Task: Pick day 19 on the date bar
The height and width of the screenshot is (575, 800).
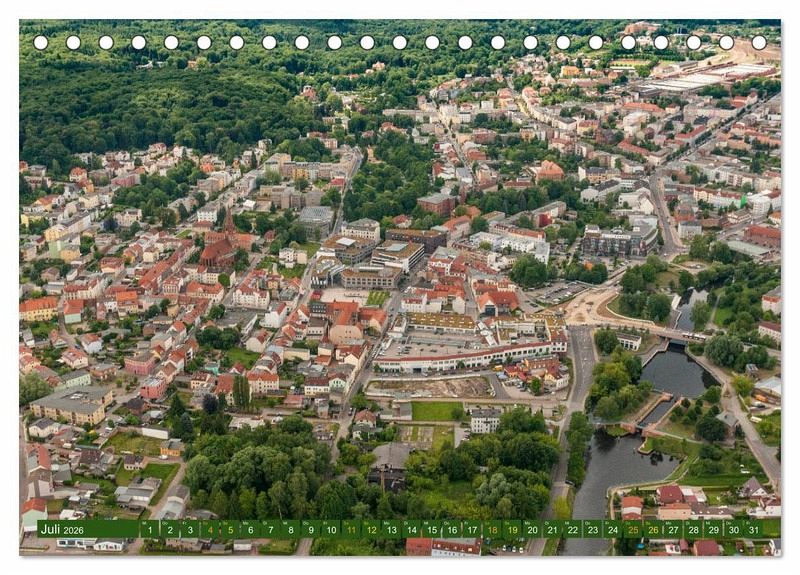Action: (512, 529)
